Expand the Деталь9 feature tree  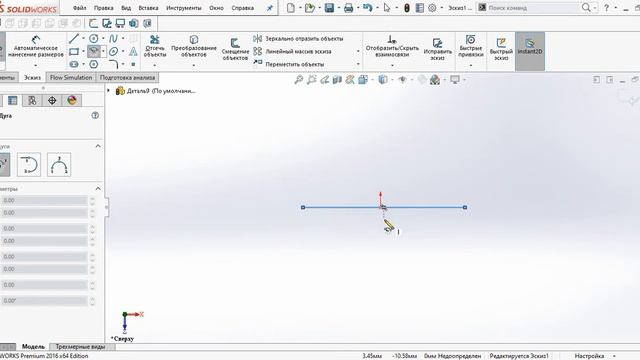109,91
